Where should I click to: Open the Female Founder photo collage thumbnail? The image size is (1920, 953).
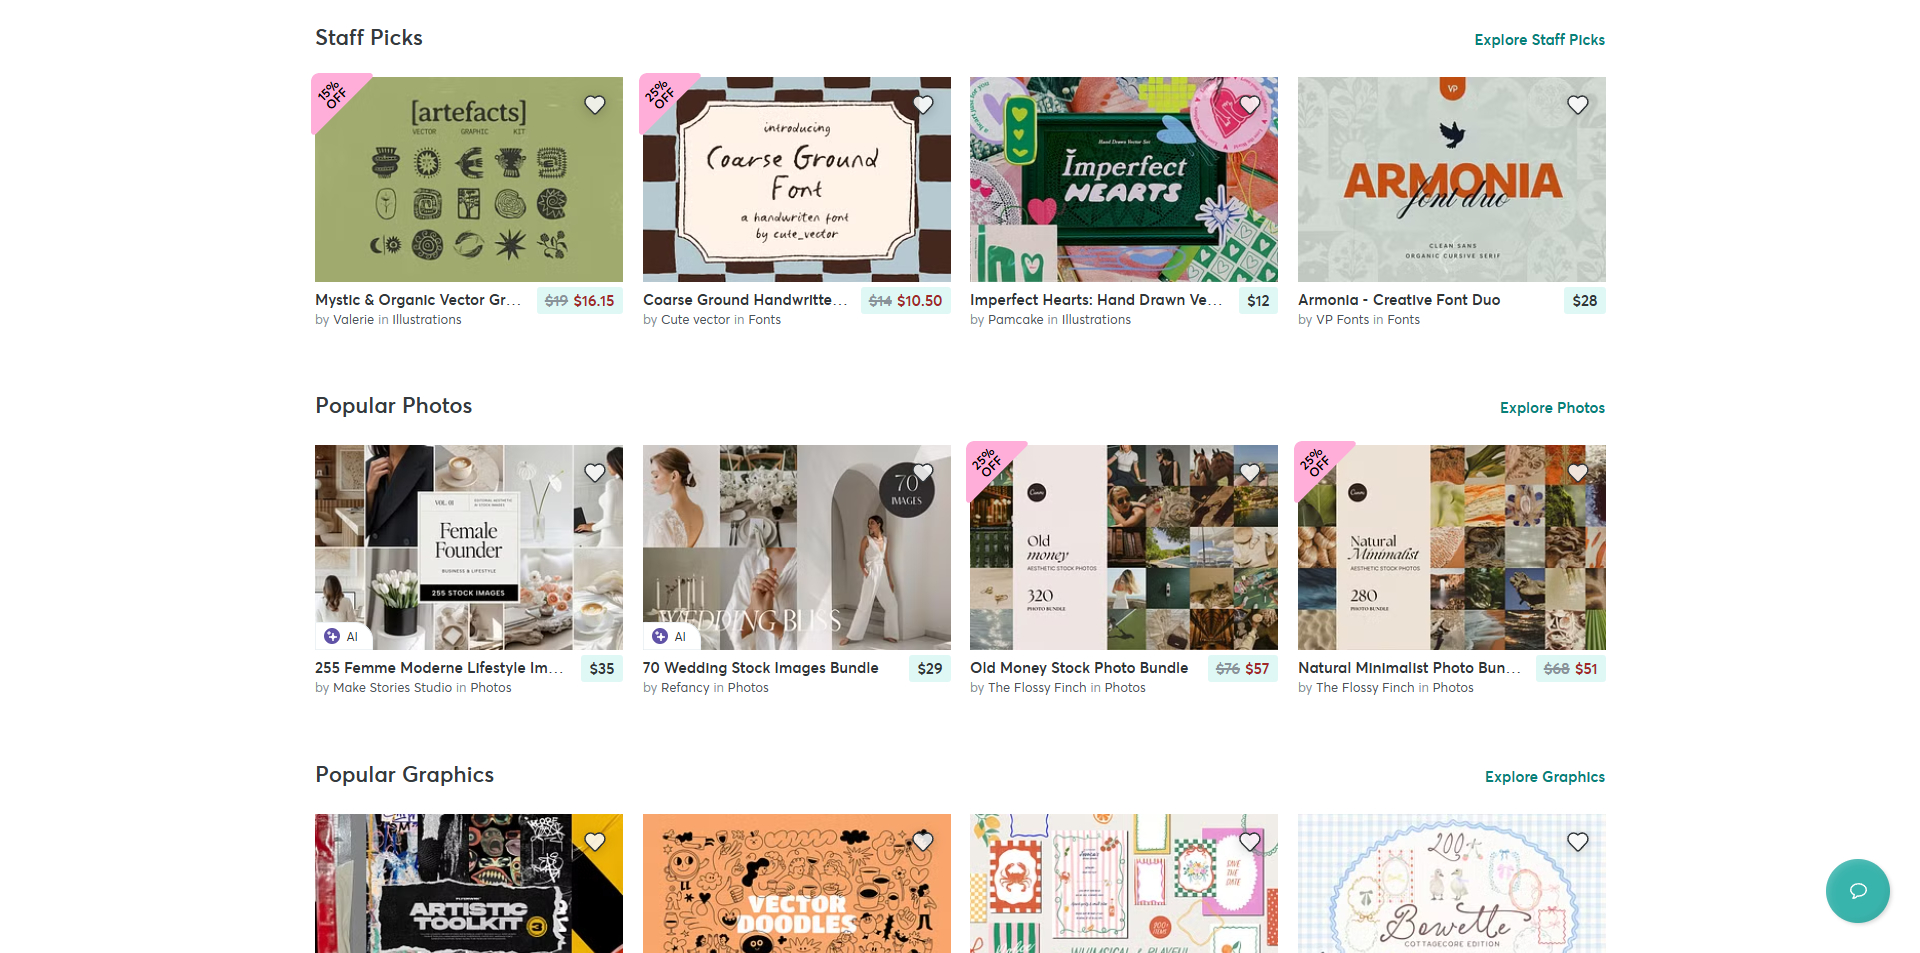coord(469,548)
